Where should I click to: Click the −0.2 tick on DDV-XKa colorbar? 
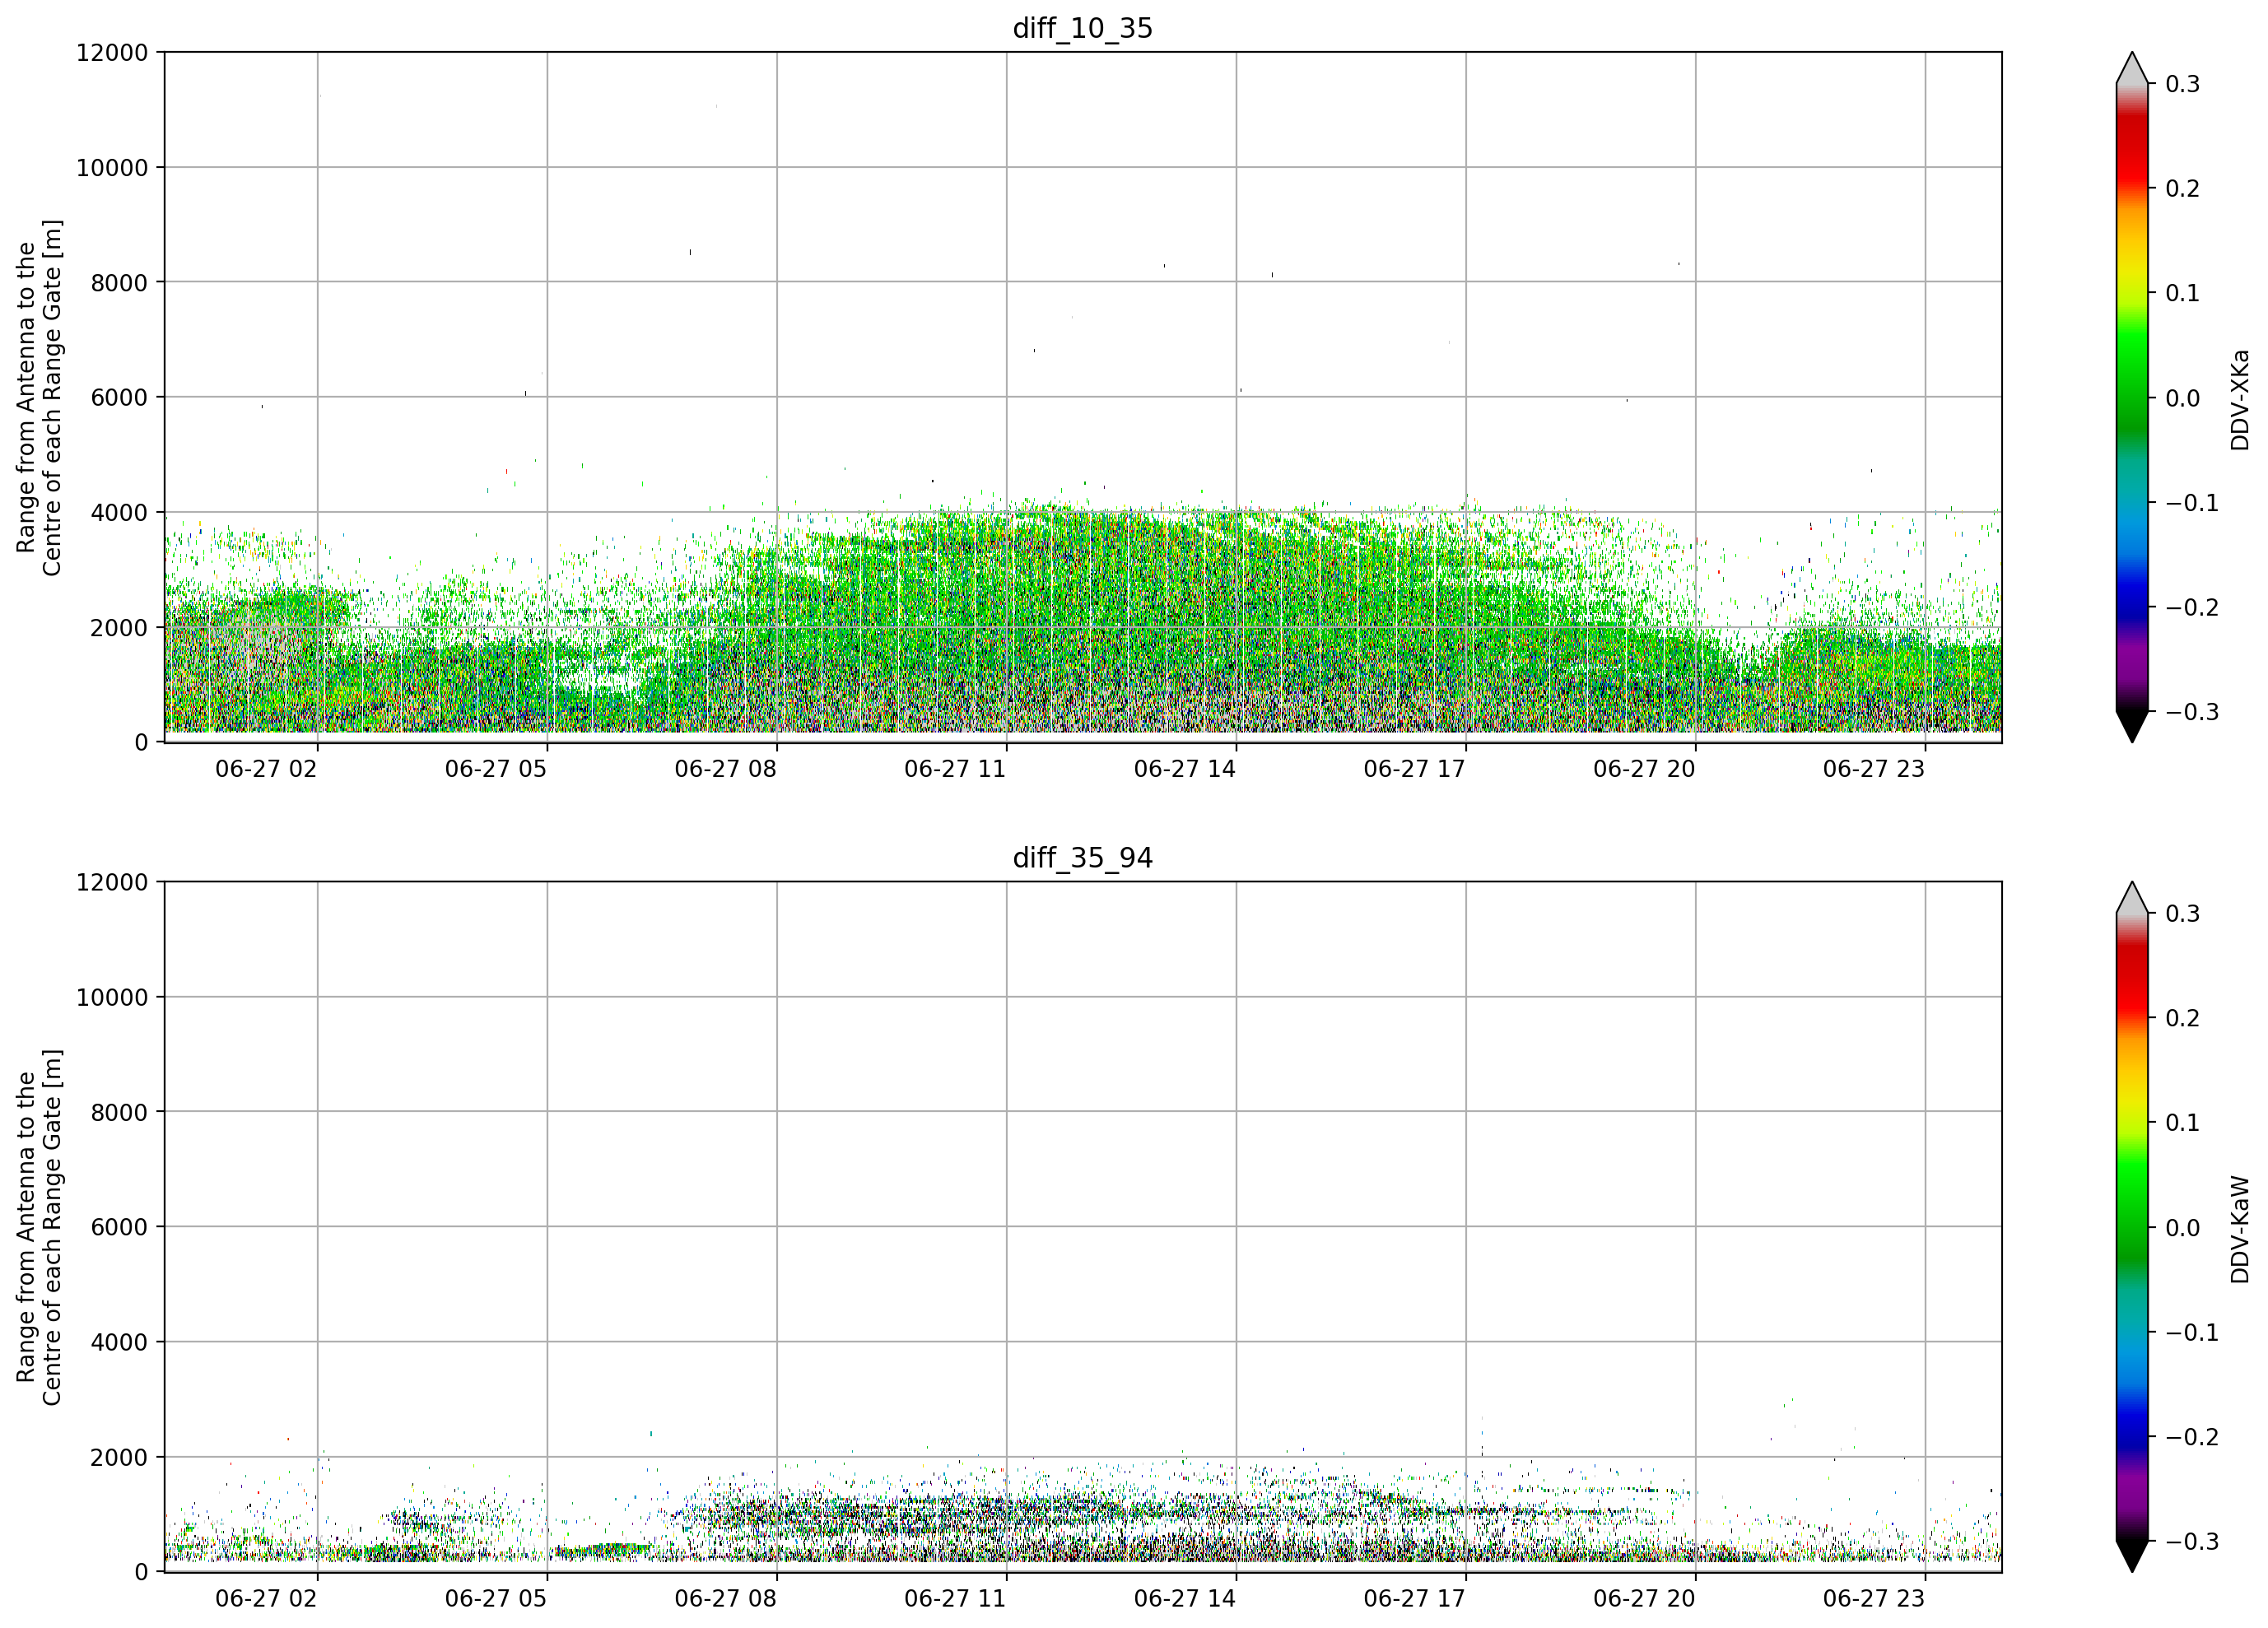pyautogui.click(x=2192, y=607)
